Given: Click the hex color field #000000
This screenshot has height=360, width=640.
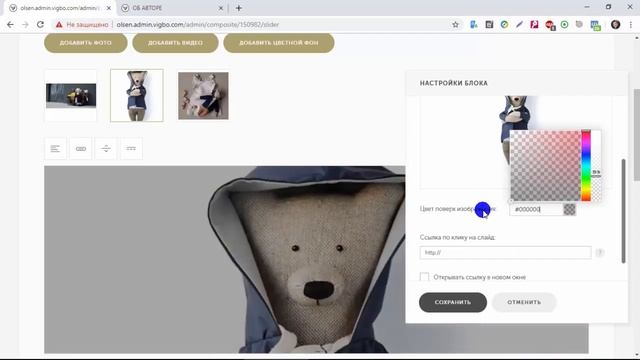Looking at the screenshot, I should (536, 209).
